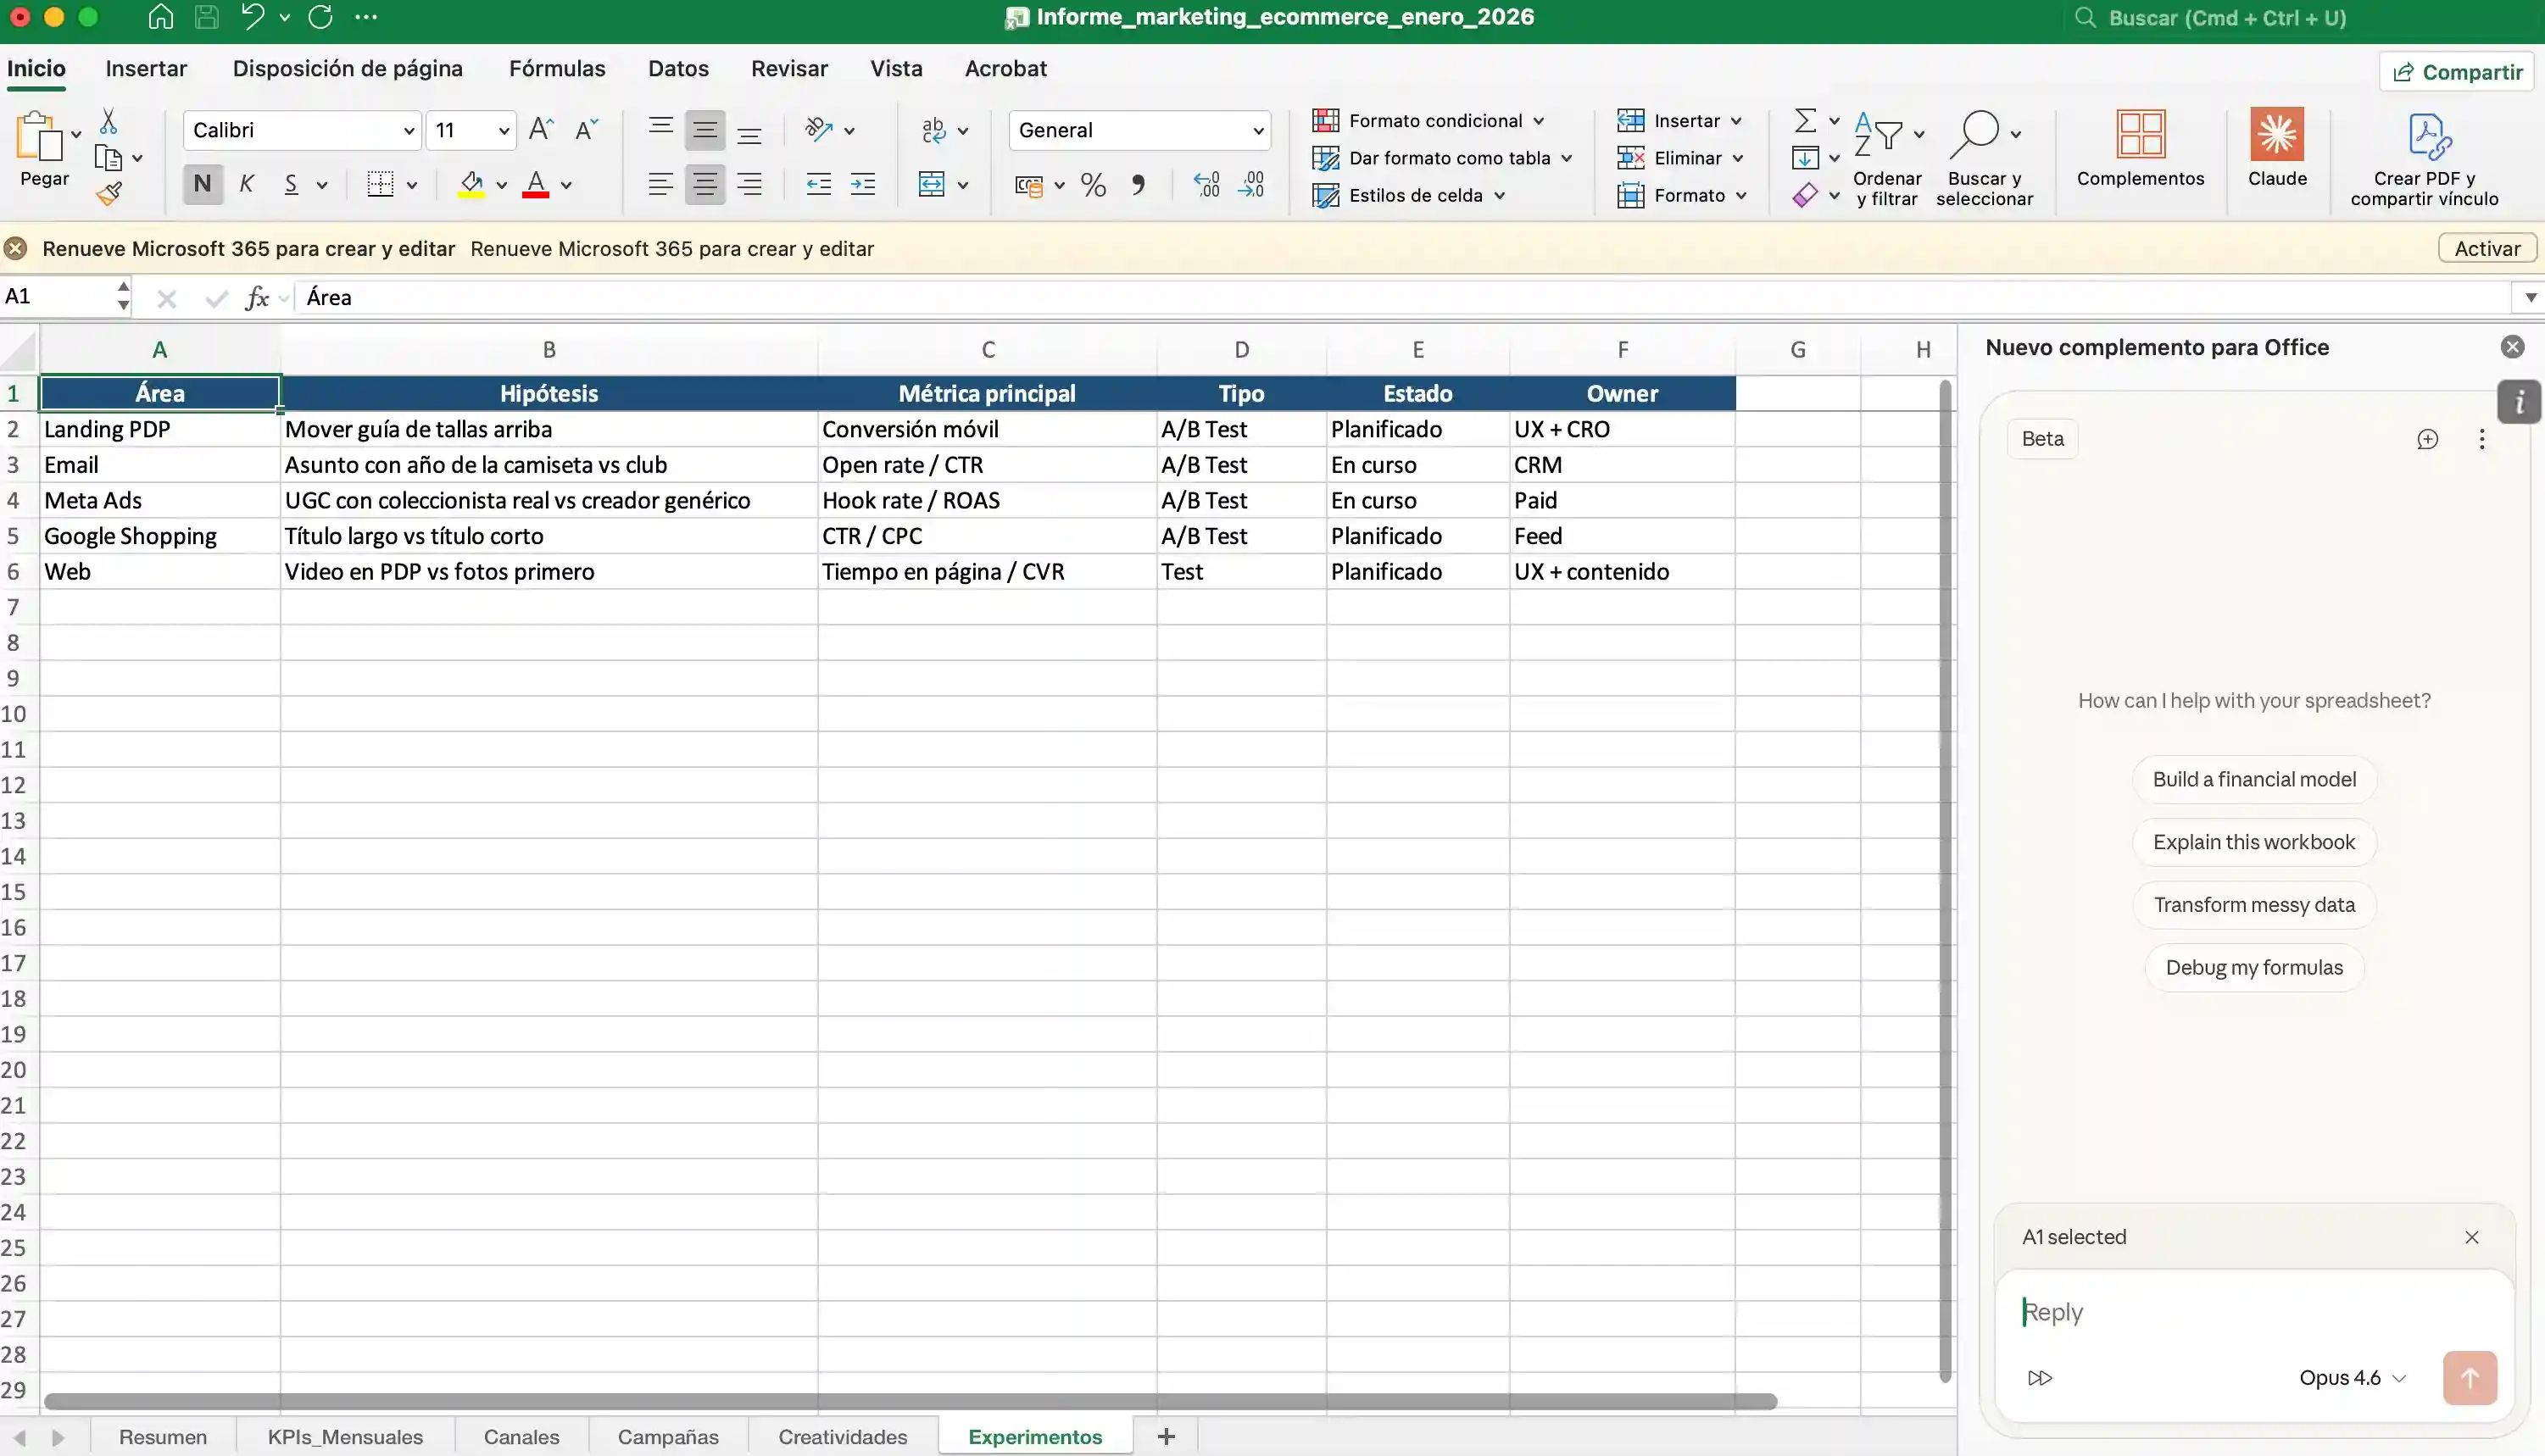The width and height of the screenshot is (2545, 1456).
Task: Click the format painter brush icon
Action: tap(109, 194)
